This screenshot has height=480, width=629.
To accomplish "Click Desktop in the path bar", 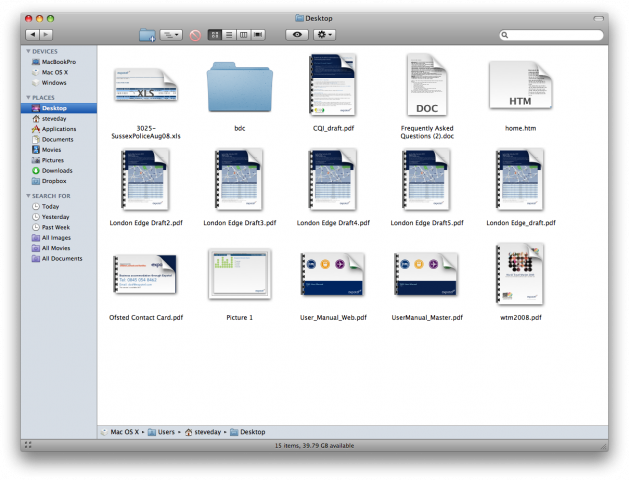I will [x=248, y=432].
